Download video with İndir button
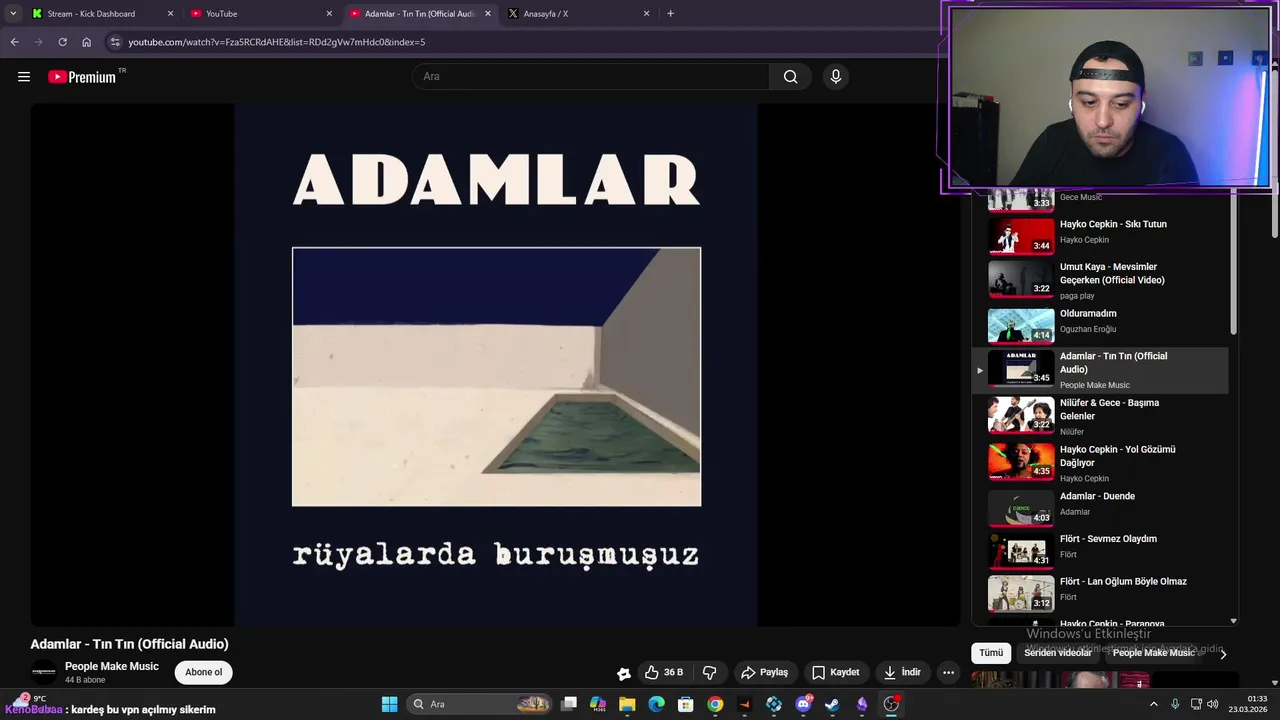The height and width of the screenshot is (720, 1280). 901,672
